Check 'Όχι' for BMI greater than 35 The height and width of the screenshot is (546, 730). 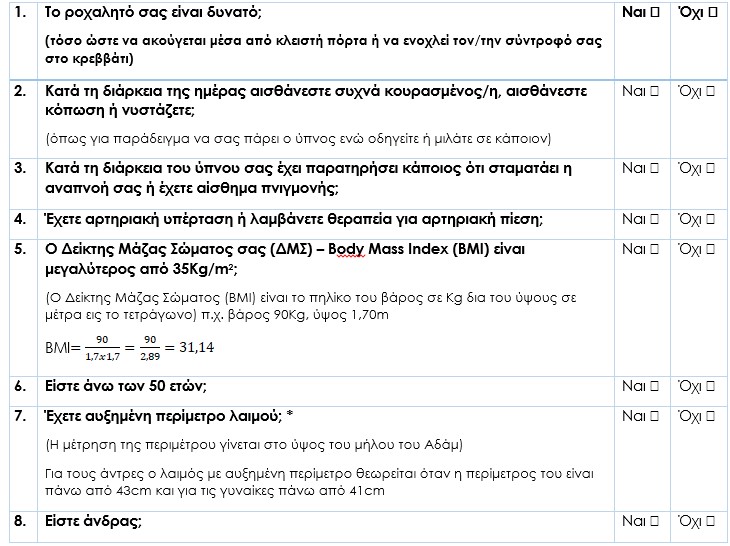click(x=710, y=247)
